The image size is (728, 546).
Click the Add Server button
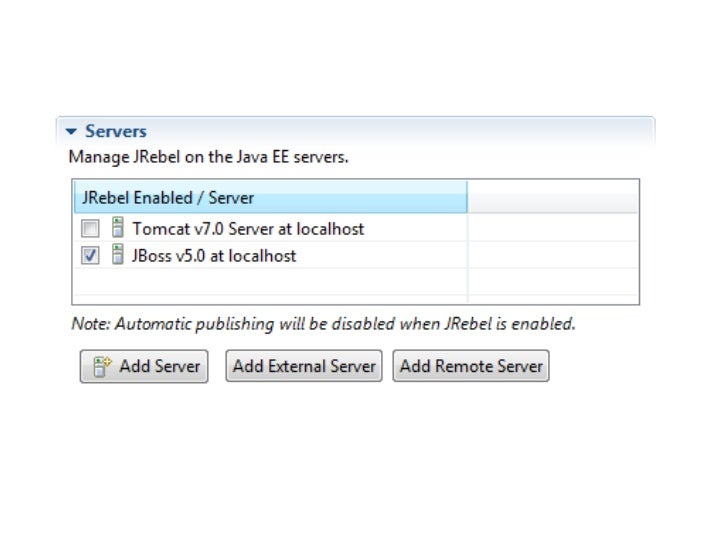pos(144,366)
